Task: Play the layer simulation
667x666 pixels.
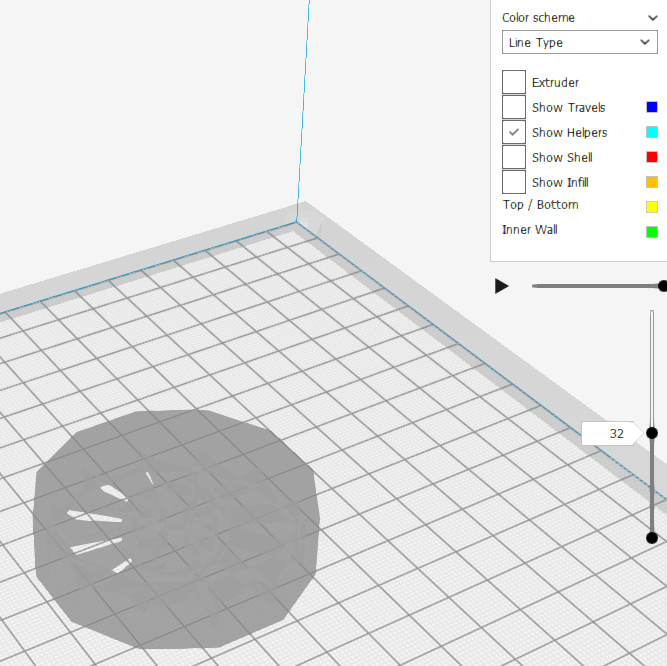Action: click(x=502, y=286)
